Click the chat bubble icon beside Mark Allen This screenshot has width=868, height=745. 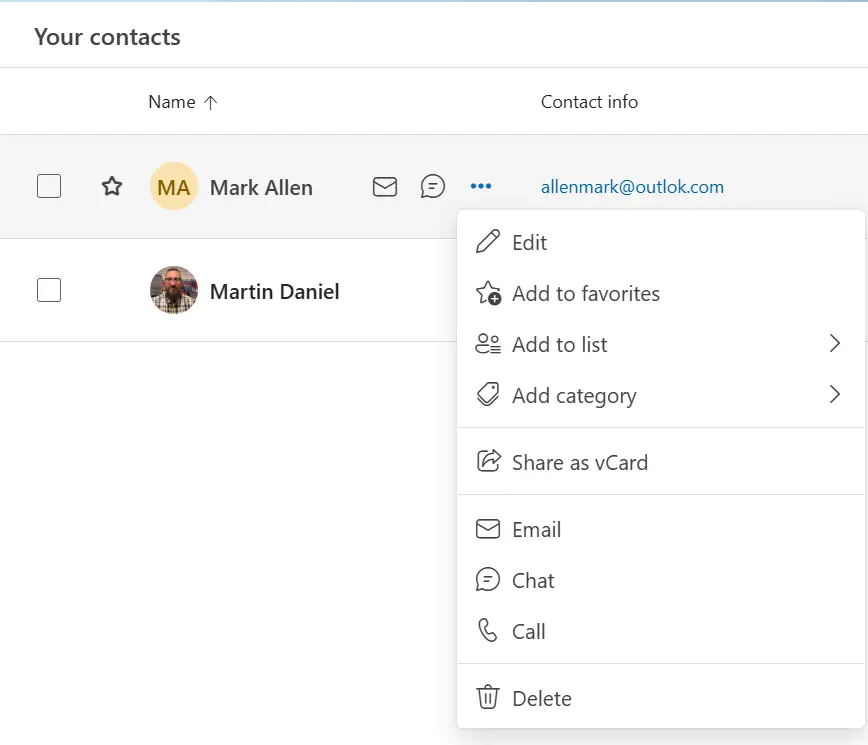coord(433,187)
